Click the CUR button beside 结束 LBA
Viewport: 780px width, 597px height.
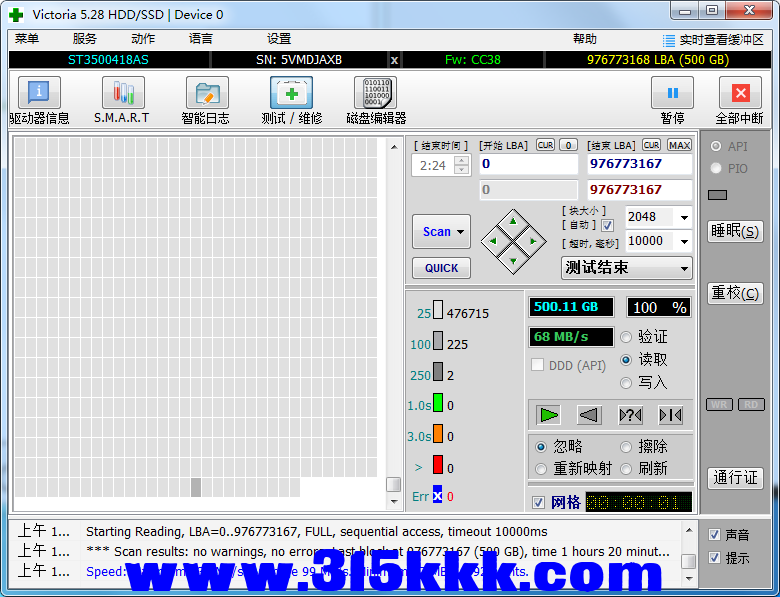tap(652, 145)
